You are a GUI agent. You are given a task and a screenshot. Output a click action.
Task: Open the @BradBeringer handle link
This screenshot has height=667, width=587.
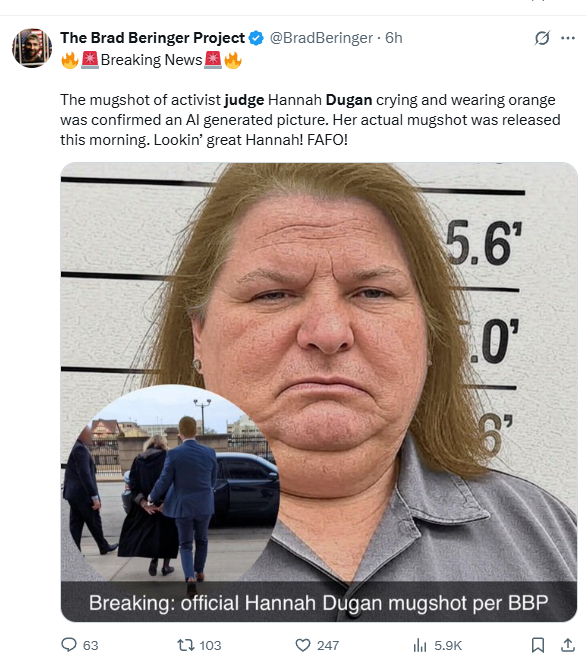pos(321,38)
